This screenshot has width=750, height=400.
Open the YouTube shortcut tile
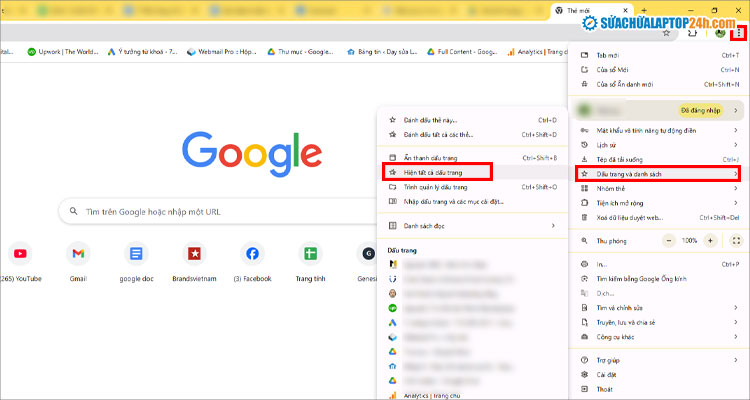[x=20, y=254]
